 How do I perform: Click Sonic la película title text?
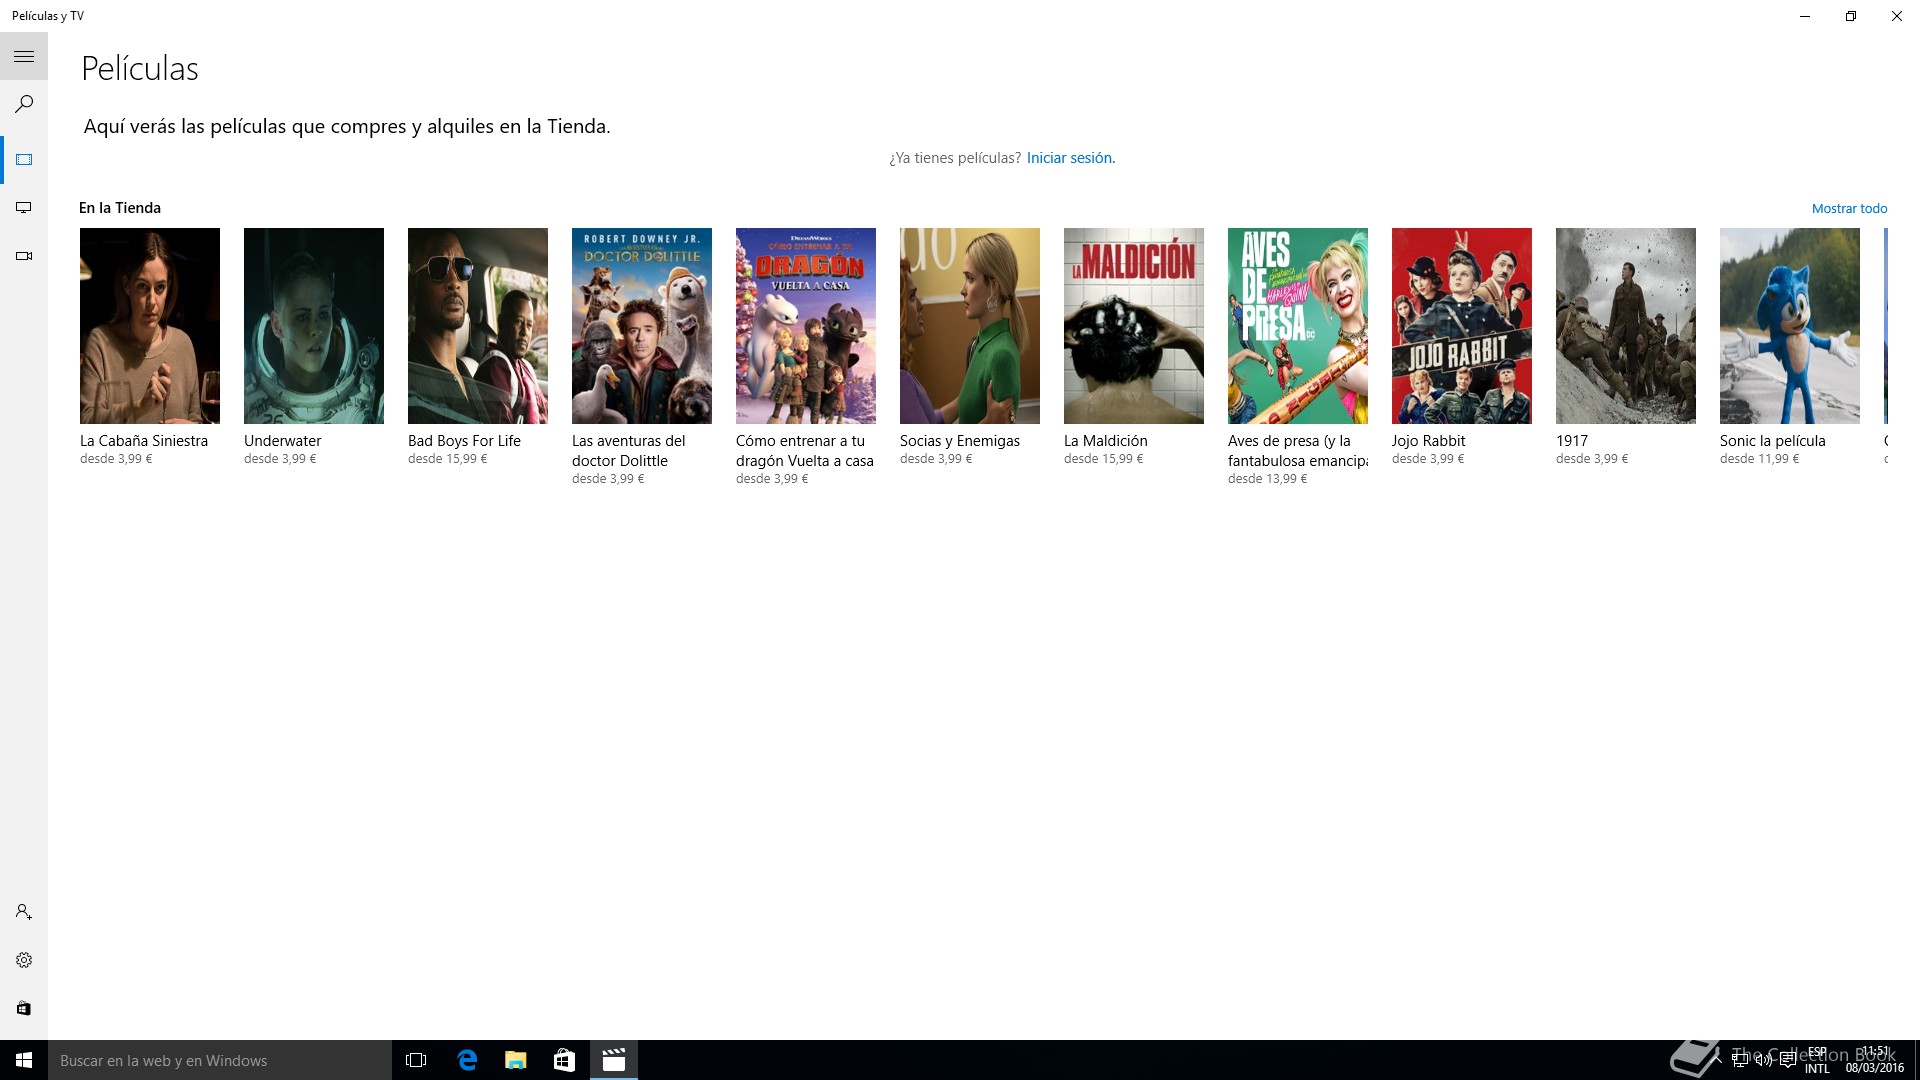click(x=1773, y=441)
